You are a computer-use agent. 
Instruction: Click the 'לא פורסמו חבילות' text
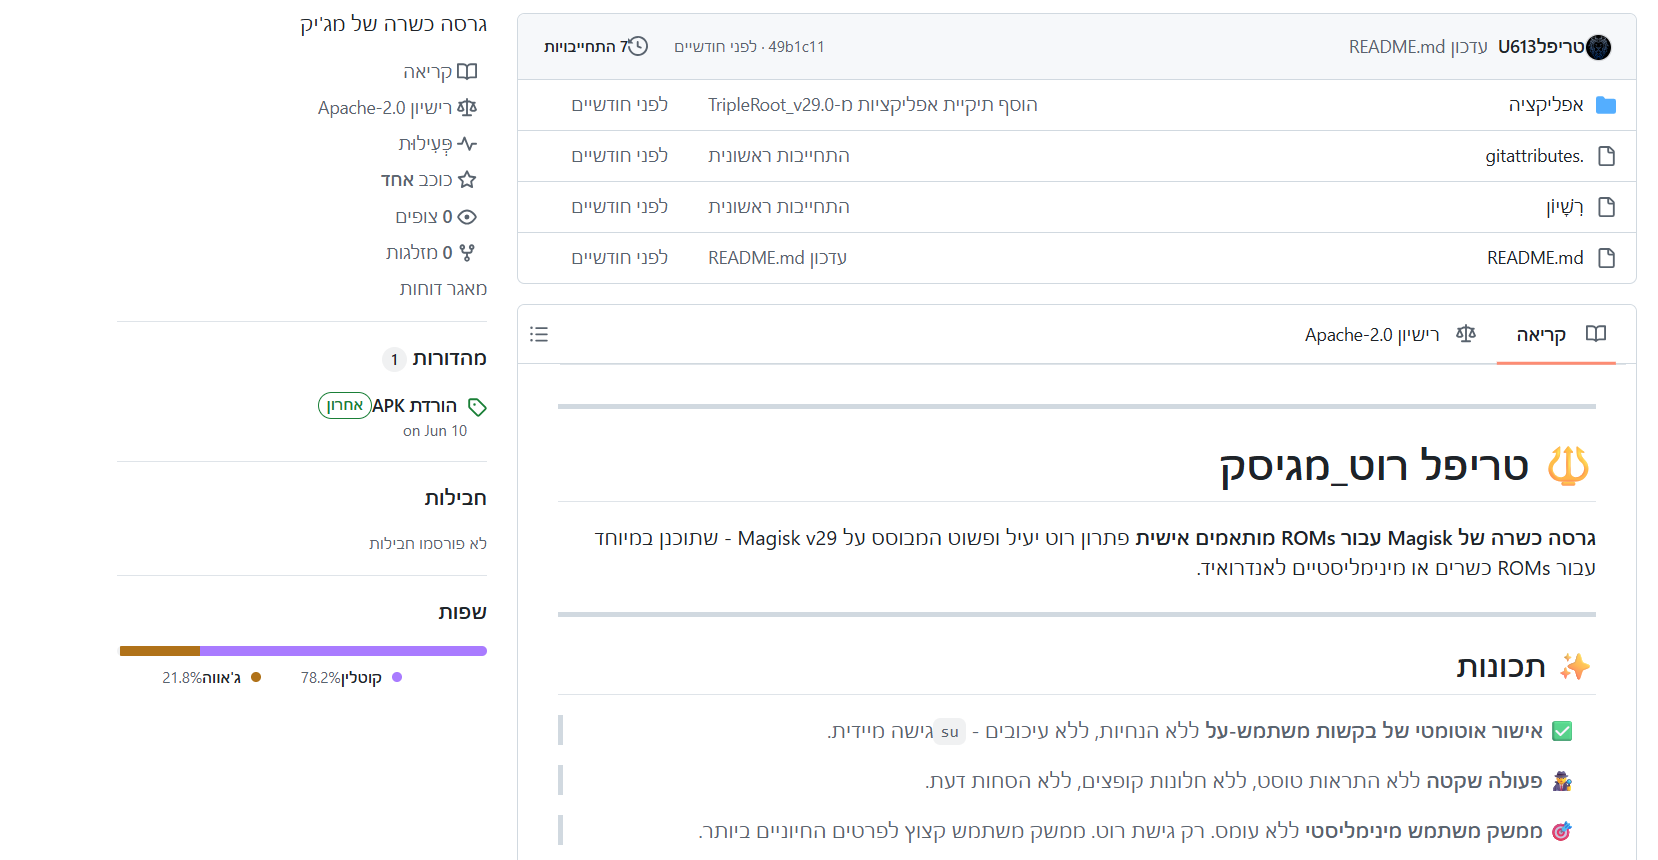pos(428,544)
